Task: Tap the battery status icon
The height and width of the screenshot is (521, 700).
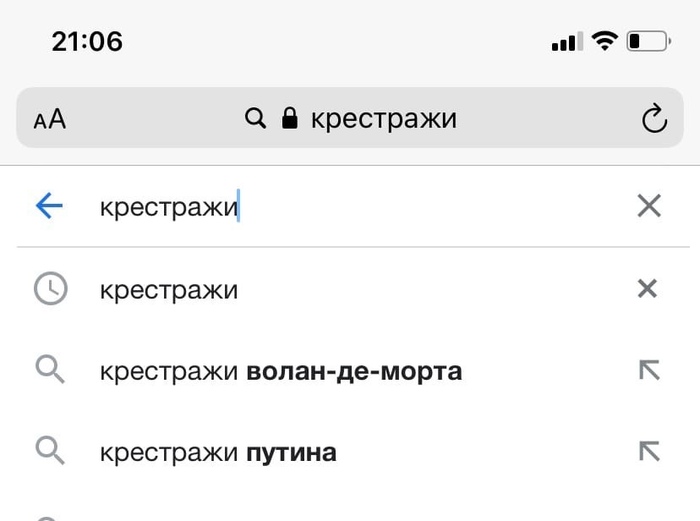Action: coord(648,42)
